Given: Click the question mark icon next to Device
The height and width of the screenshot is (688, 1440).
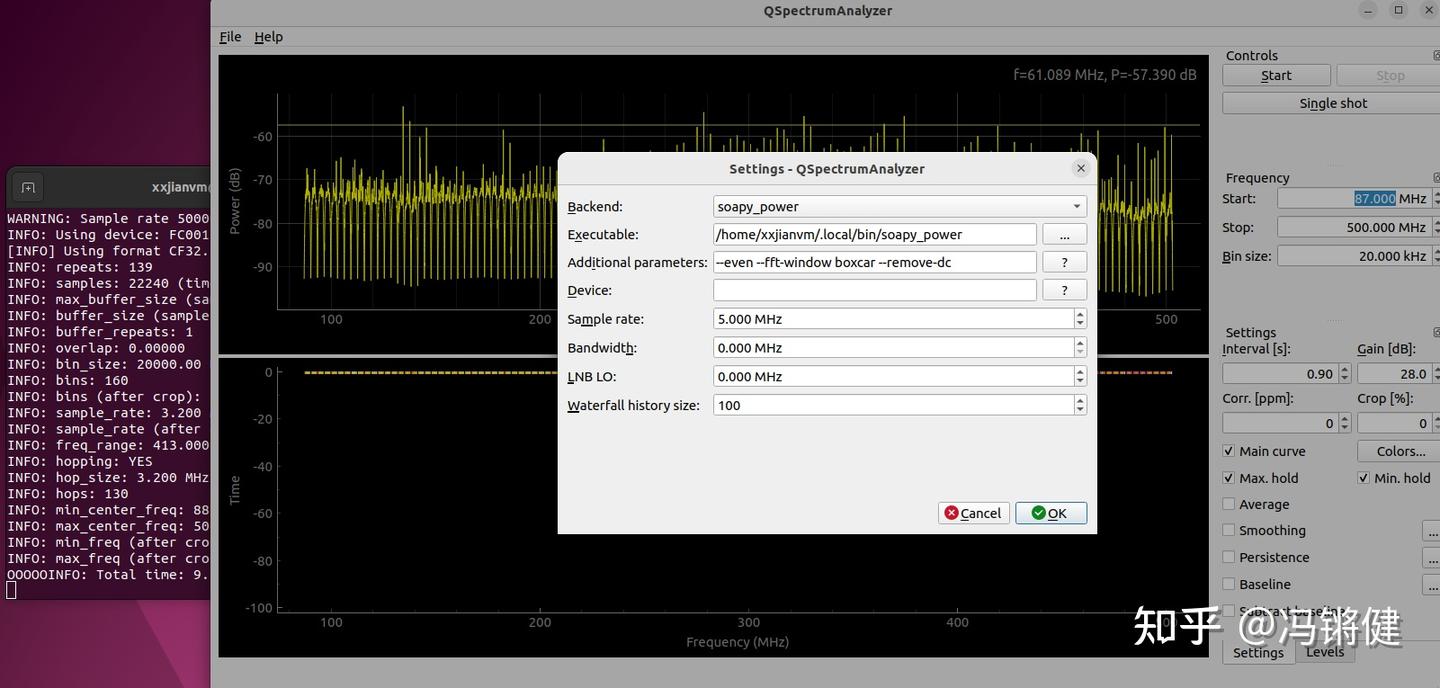Looking at the screenshot, I should tap(1064, 290).
